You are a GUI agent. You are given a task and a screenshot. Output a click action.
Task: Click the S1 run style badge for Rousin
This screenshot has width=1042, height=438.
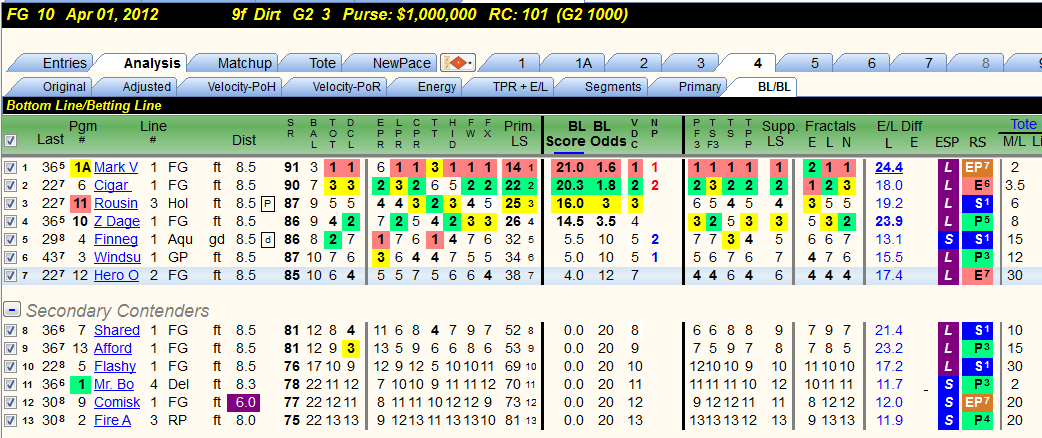click(x=977, y=203)
